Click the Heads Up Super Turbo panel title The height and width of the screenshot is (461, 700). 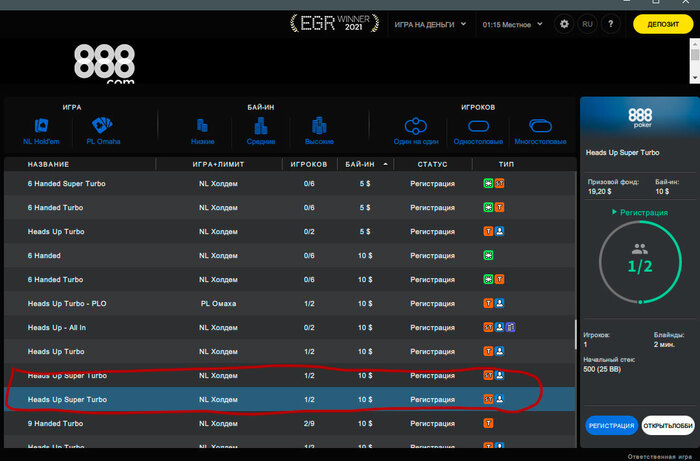click(622, 153)
